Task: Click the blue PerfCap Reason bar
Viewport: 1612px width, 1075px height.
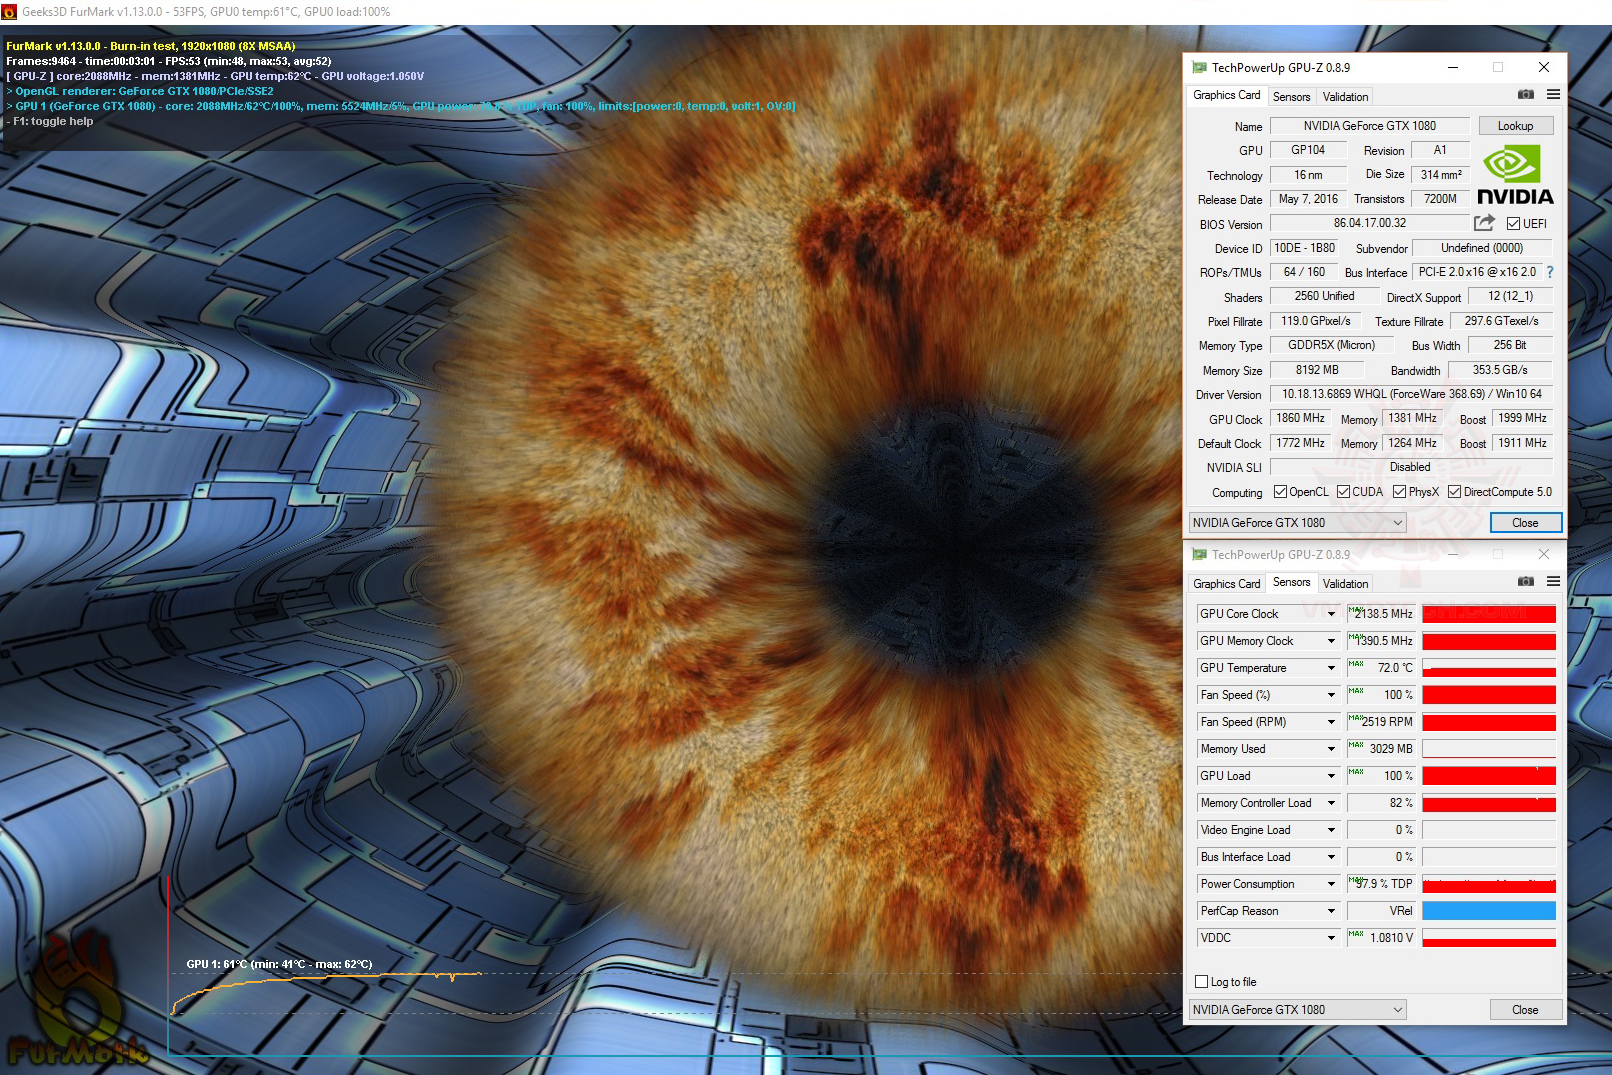Action: point(1489,911)
